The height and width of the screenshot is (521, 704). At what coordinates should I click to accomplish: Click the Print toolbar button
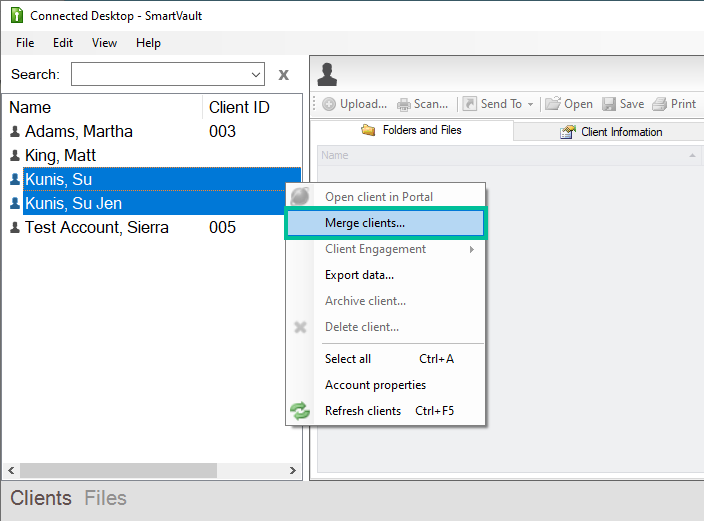(x=674, y=104)
